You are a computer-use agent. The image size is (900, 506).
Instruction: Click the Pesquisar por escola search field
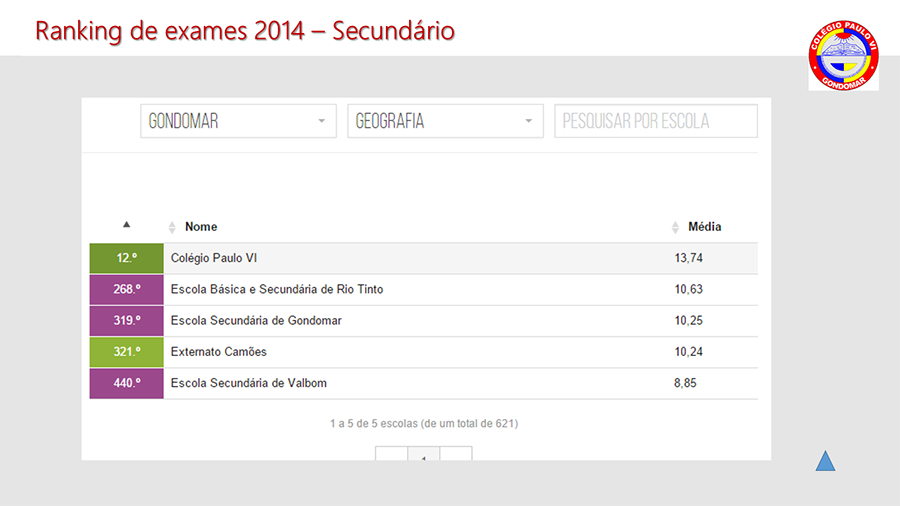655,121
